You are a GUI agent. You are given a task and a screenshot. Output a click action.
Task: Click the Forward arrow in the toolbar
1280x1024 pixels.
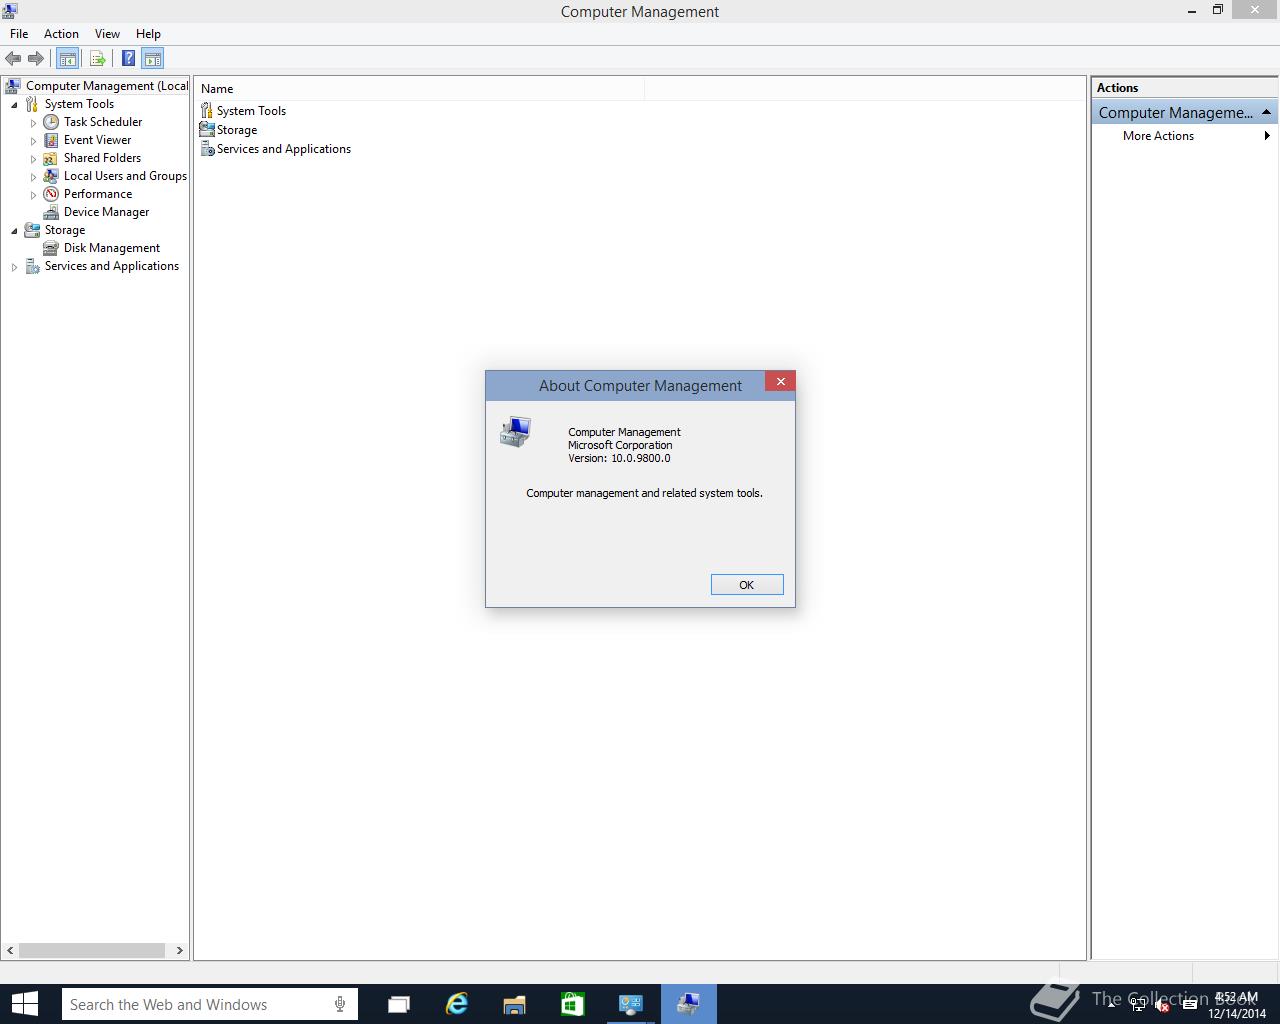(x=36, y=58)
